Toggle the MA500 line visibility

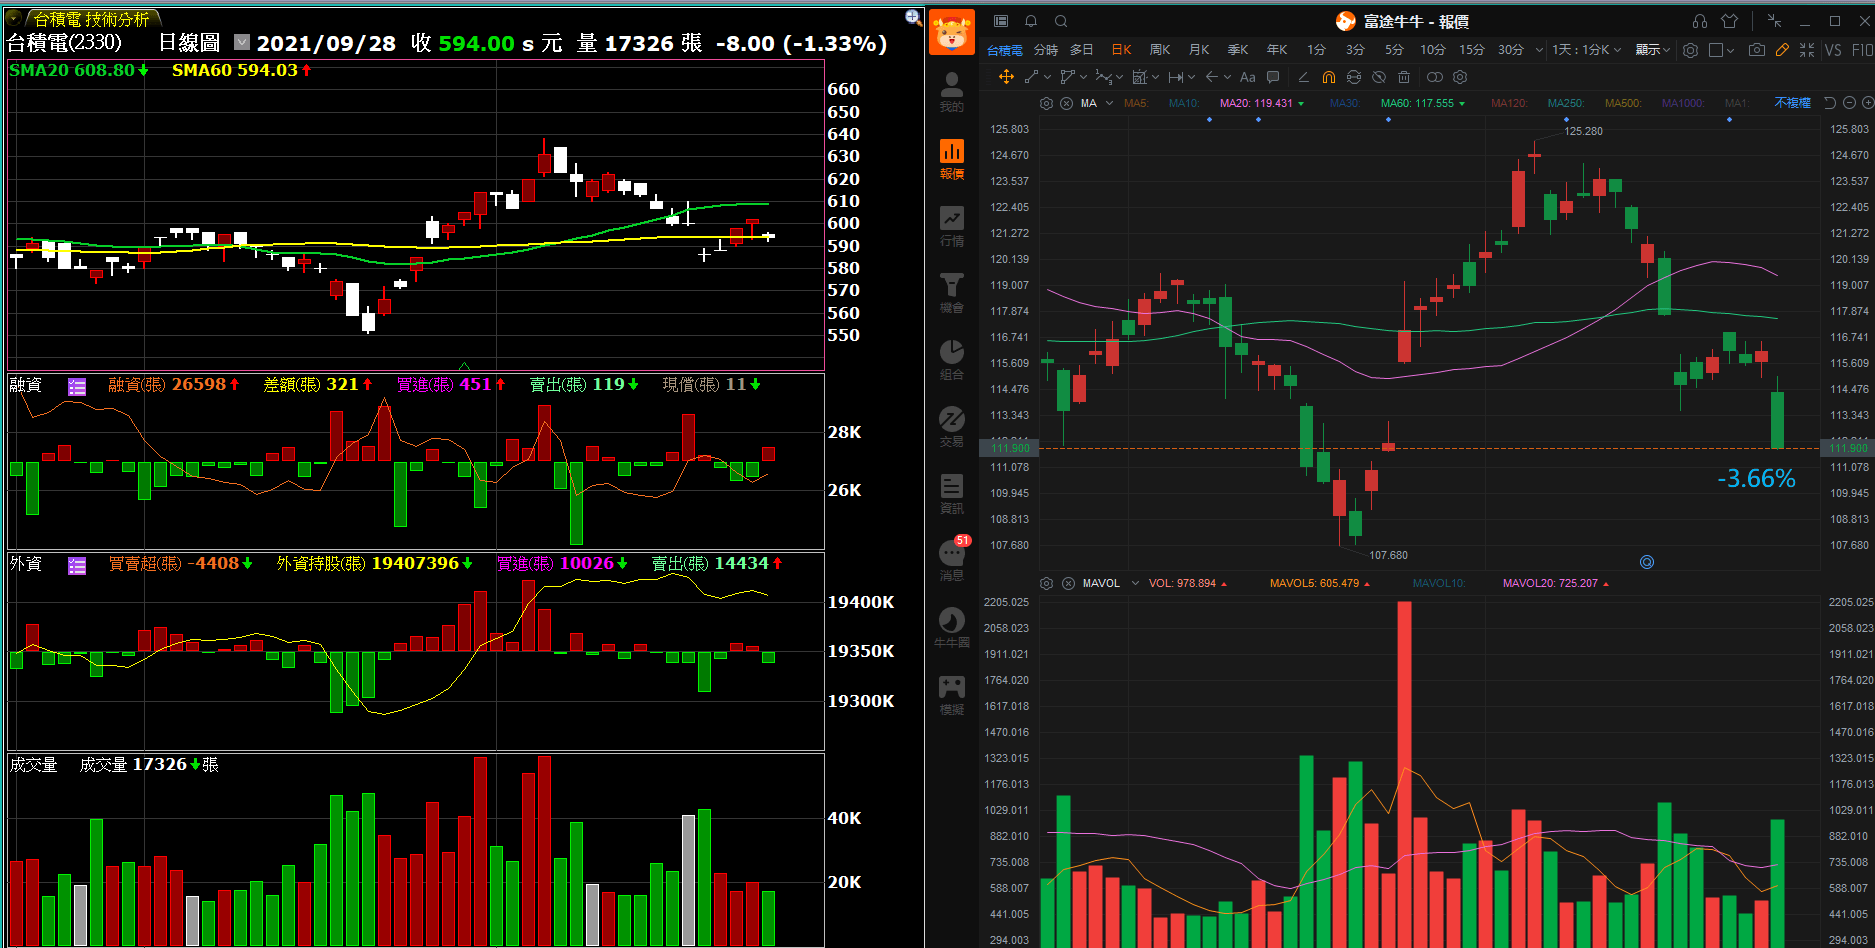[x=1623, y=103]
